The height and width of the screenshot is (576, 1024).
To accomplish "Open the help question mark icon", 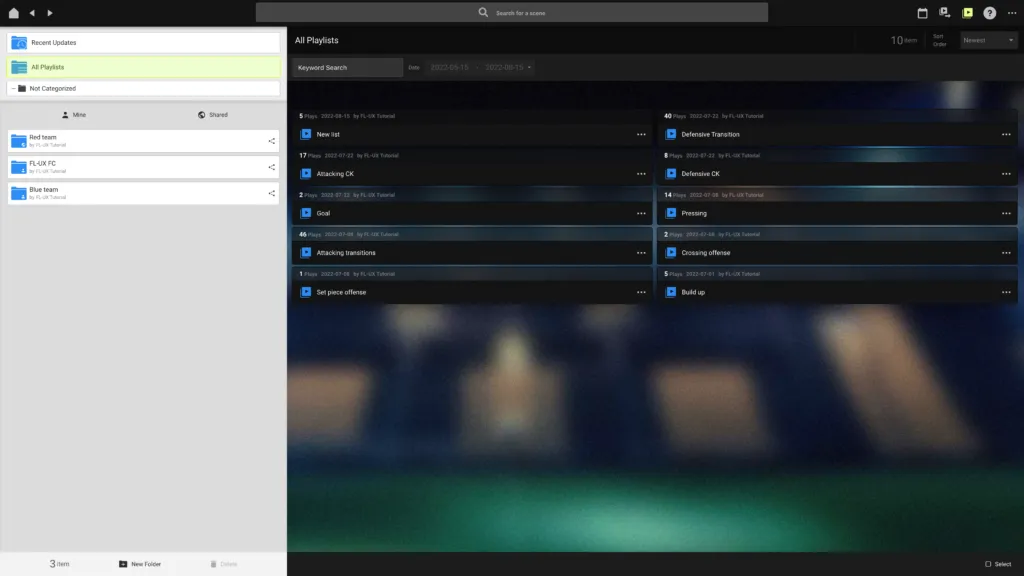I will click(x=989, y=12).
